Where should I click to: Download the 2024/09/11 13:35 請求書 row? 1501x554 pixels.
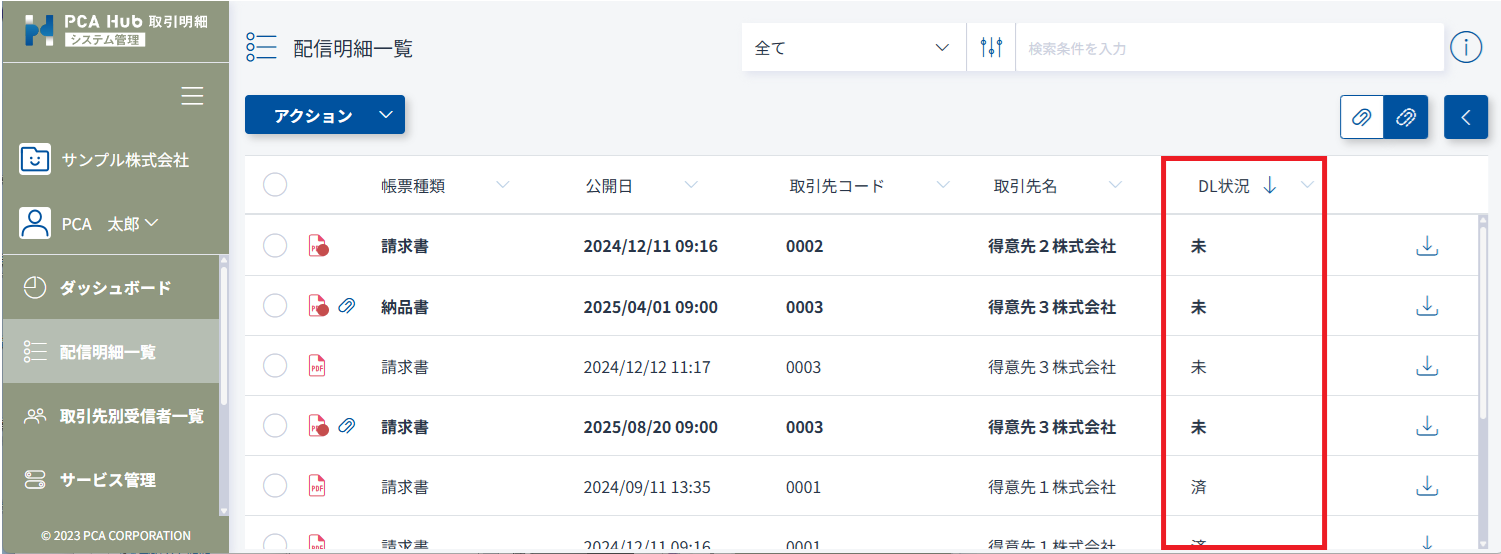(x=1427, y=486)
